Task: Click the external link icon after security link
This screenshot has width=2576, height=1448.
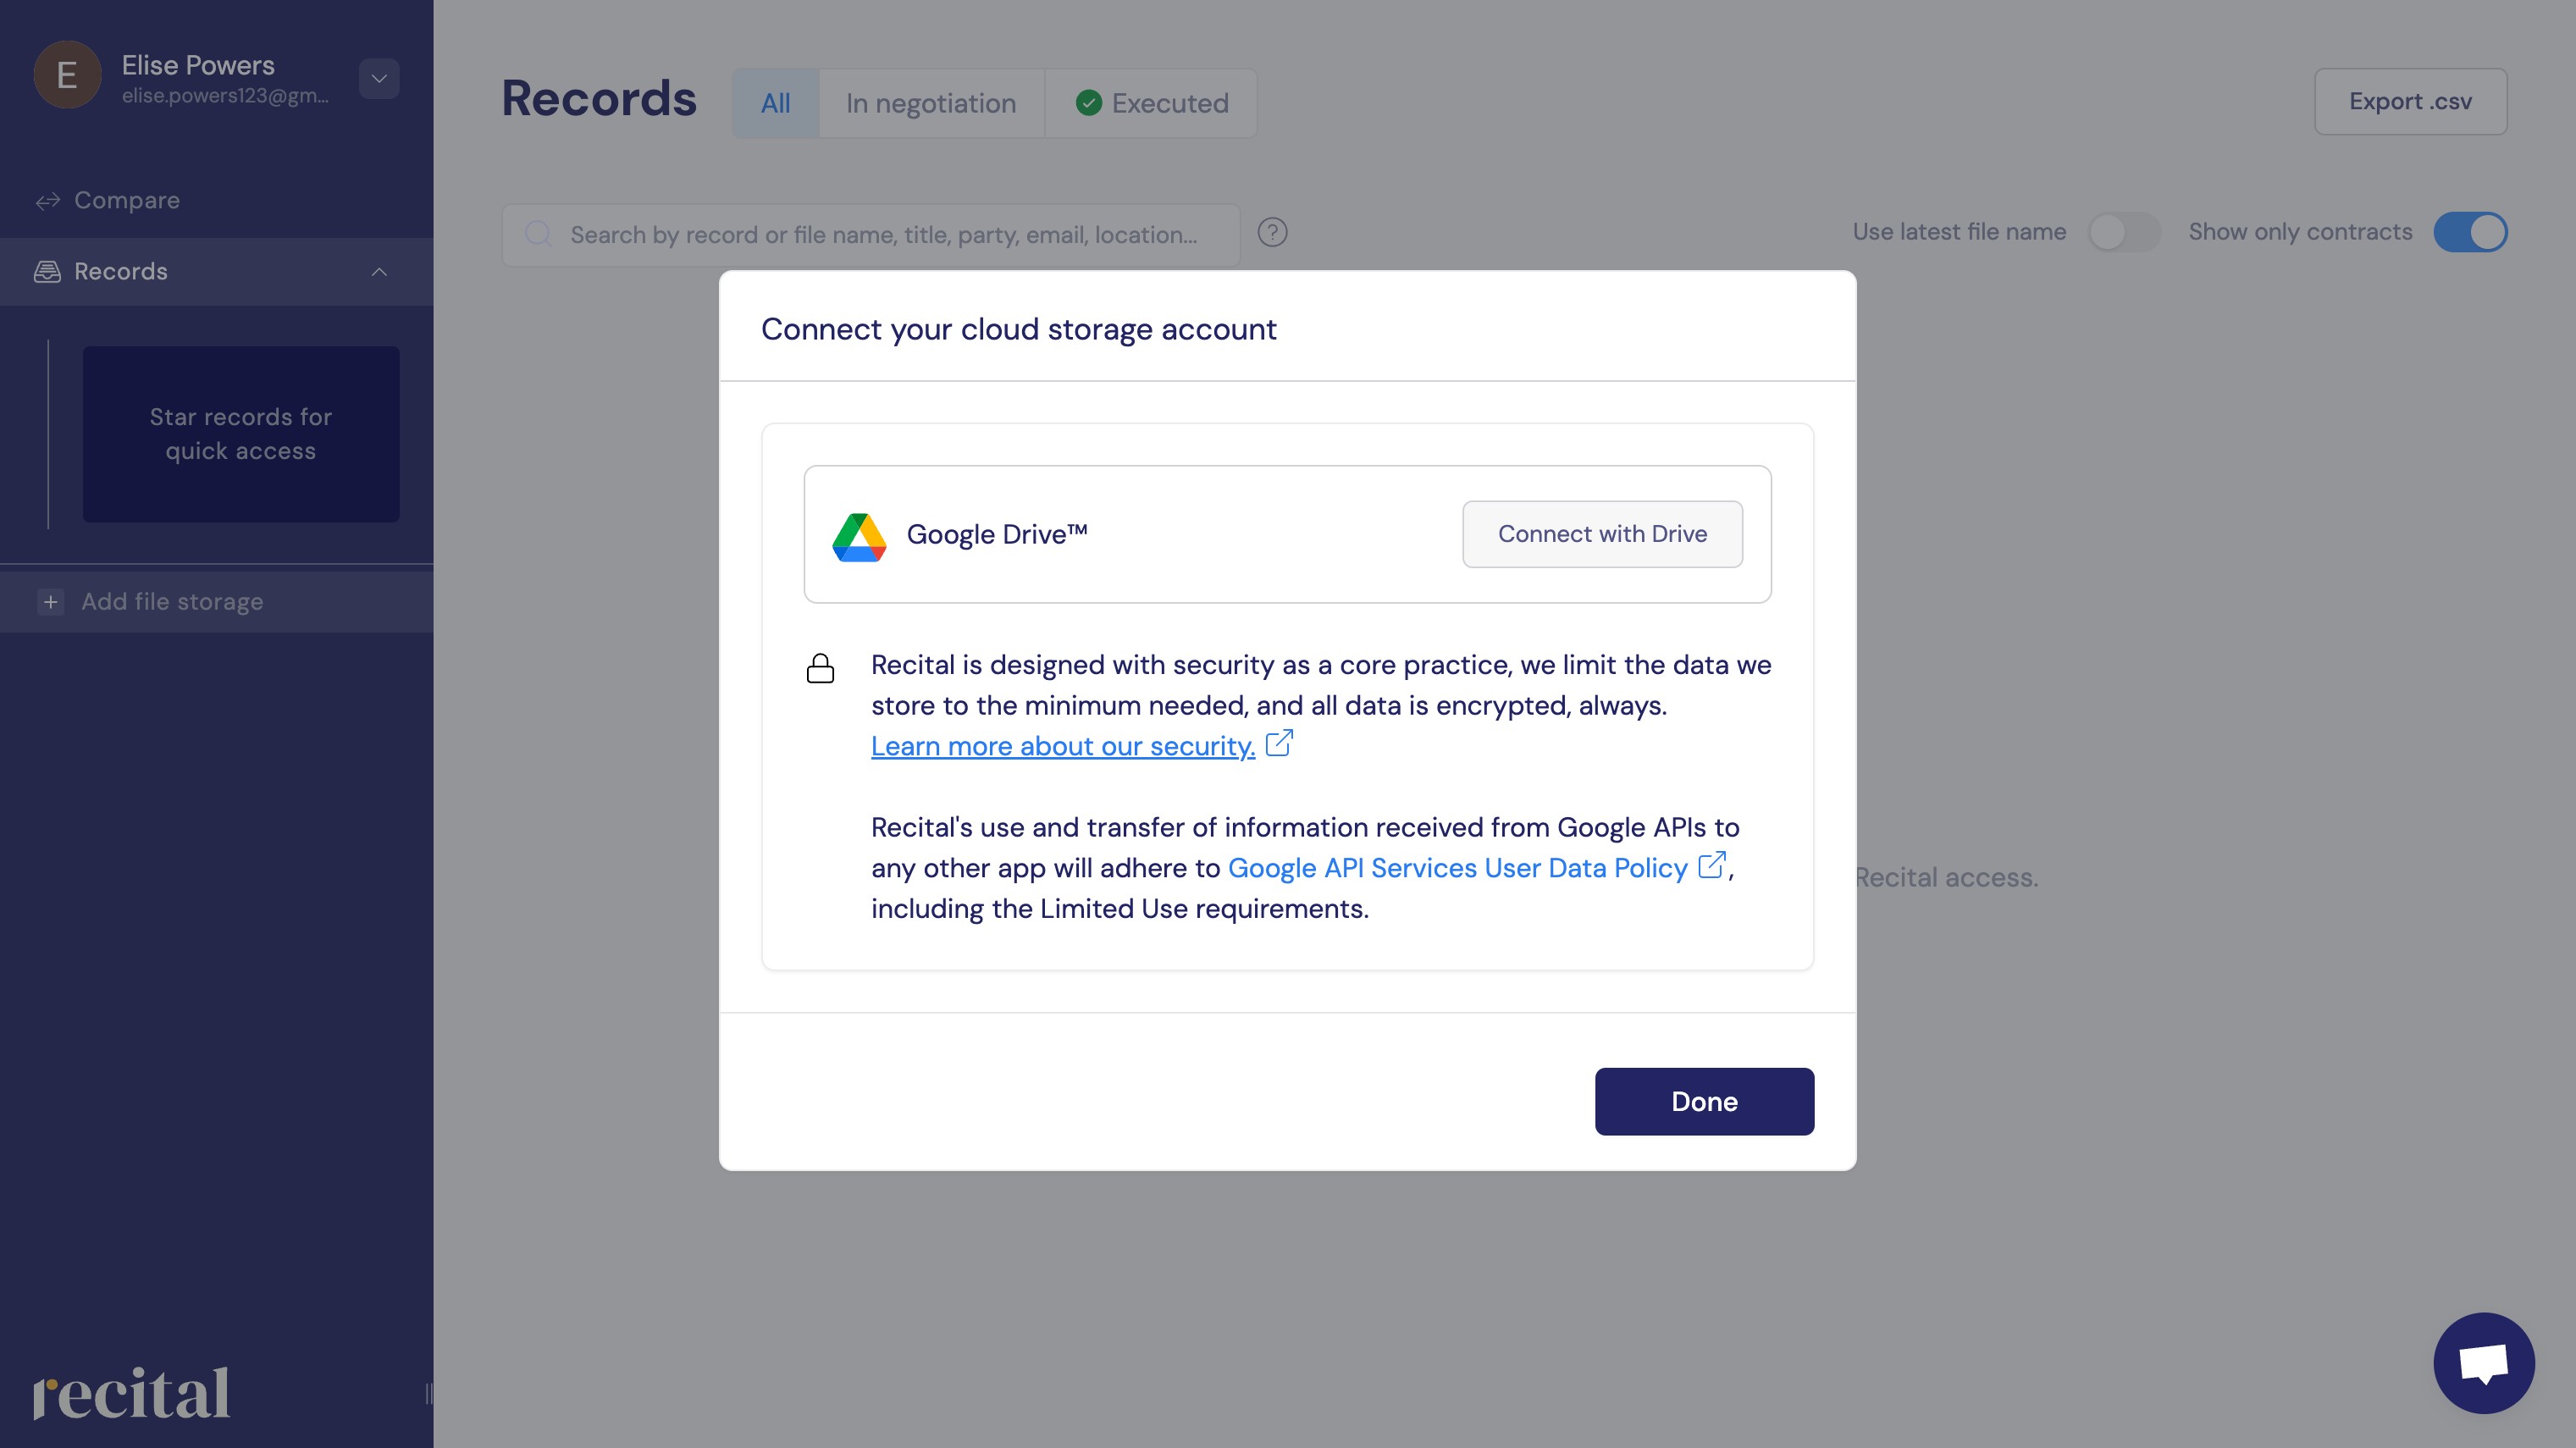Action: [1279, 744]
